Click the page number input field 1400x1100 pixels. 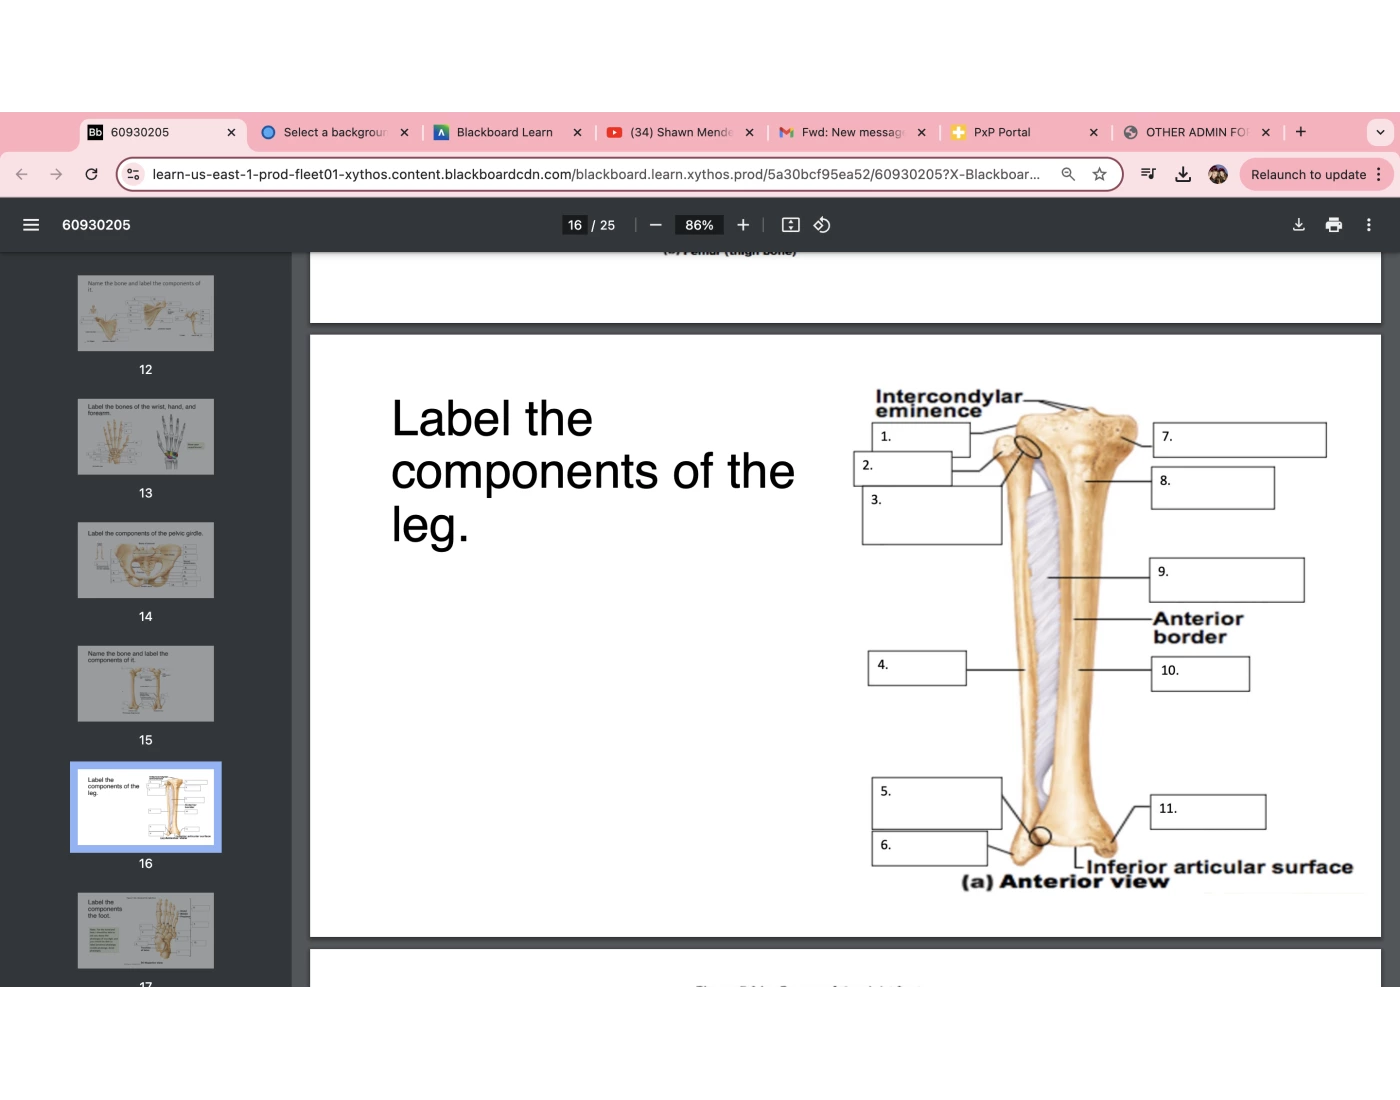575,225
